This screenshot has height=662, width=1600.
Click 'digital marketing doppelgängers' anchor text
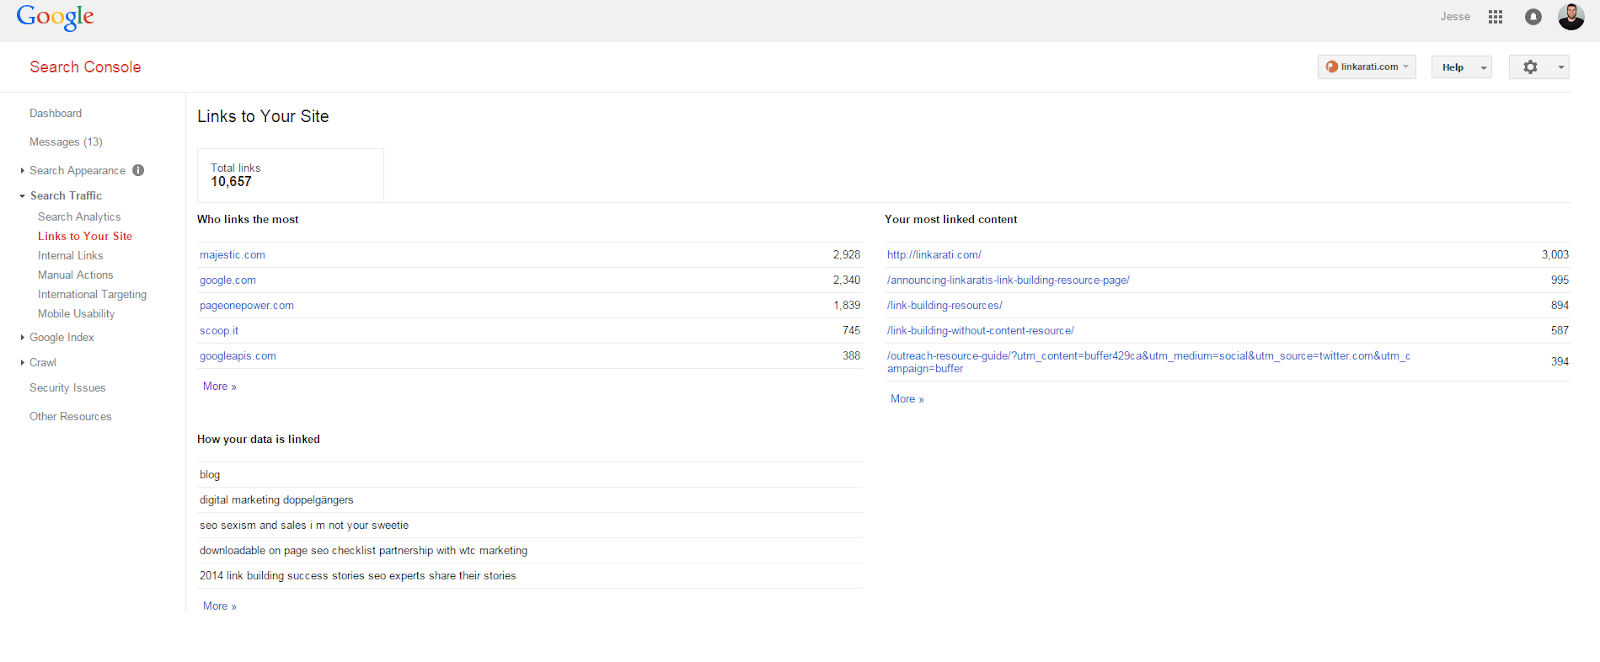(276, 501)
